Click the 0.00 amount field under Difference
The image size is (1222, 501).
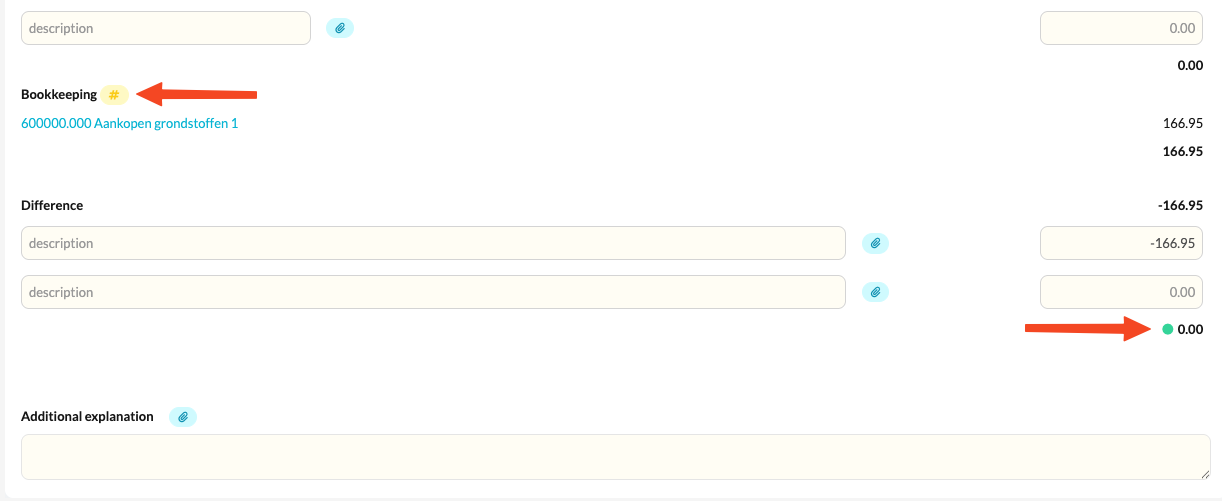(x=1121, y=292)
